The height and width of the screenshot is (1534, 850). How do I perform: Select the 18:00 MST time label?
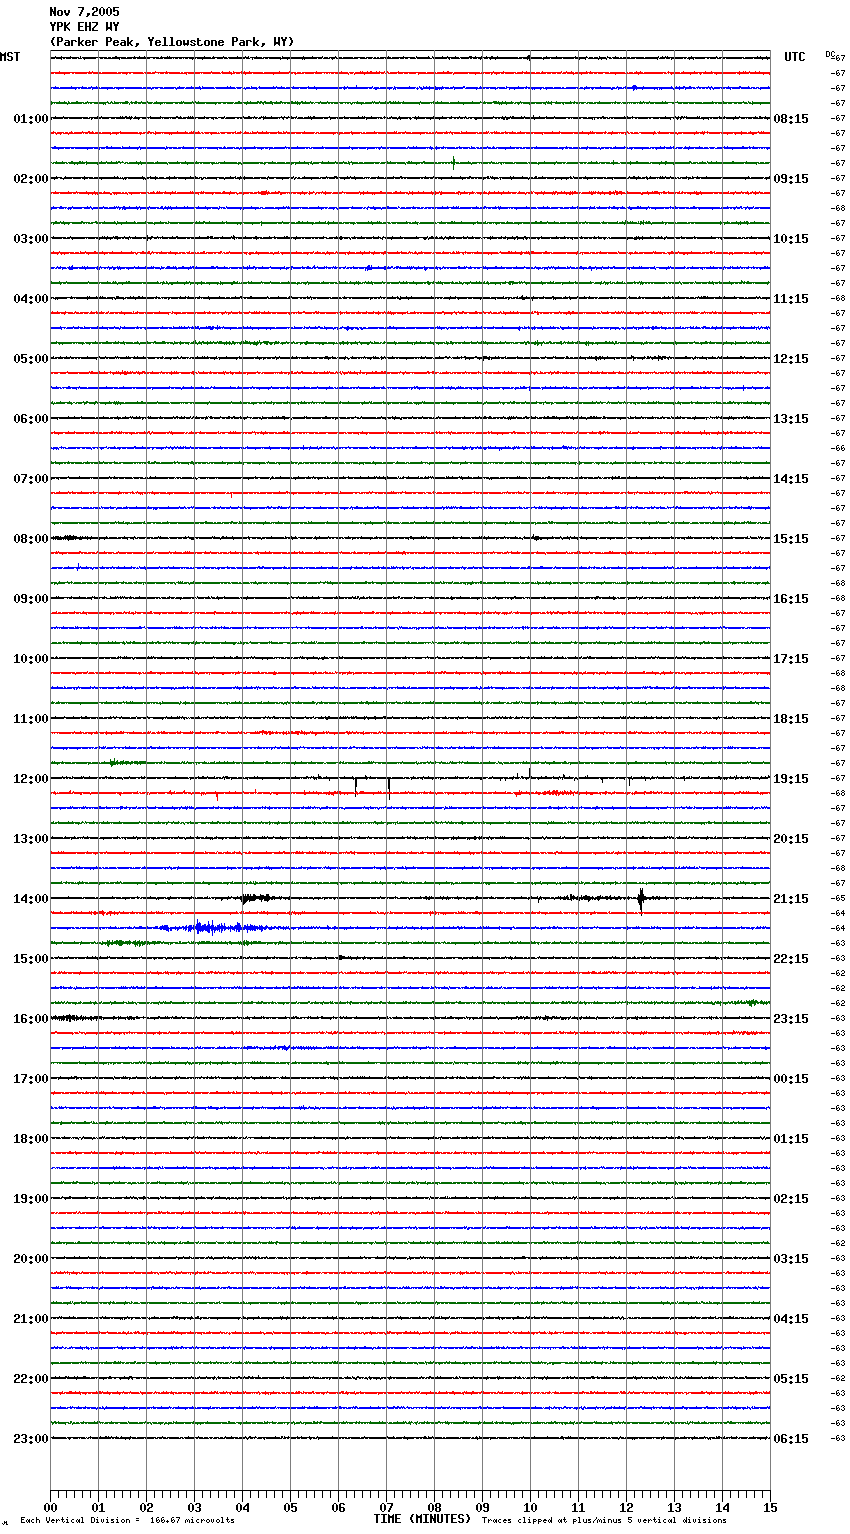31,1139
